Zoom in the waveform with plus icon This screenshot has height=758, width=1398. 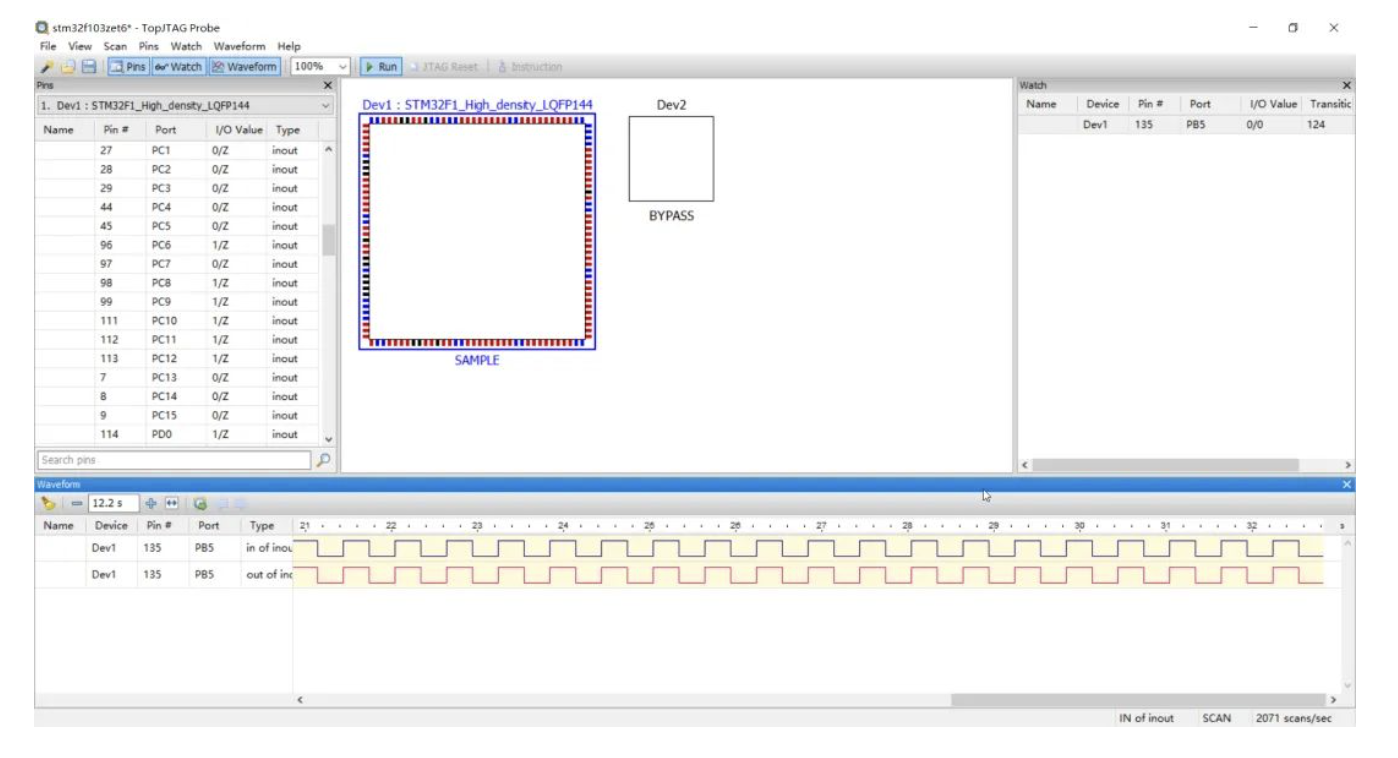[x=151, y=504]
